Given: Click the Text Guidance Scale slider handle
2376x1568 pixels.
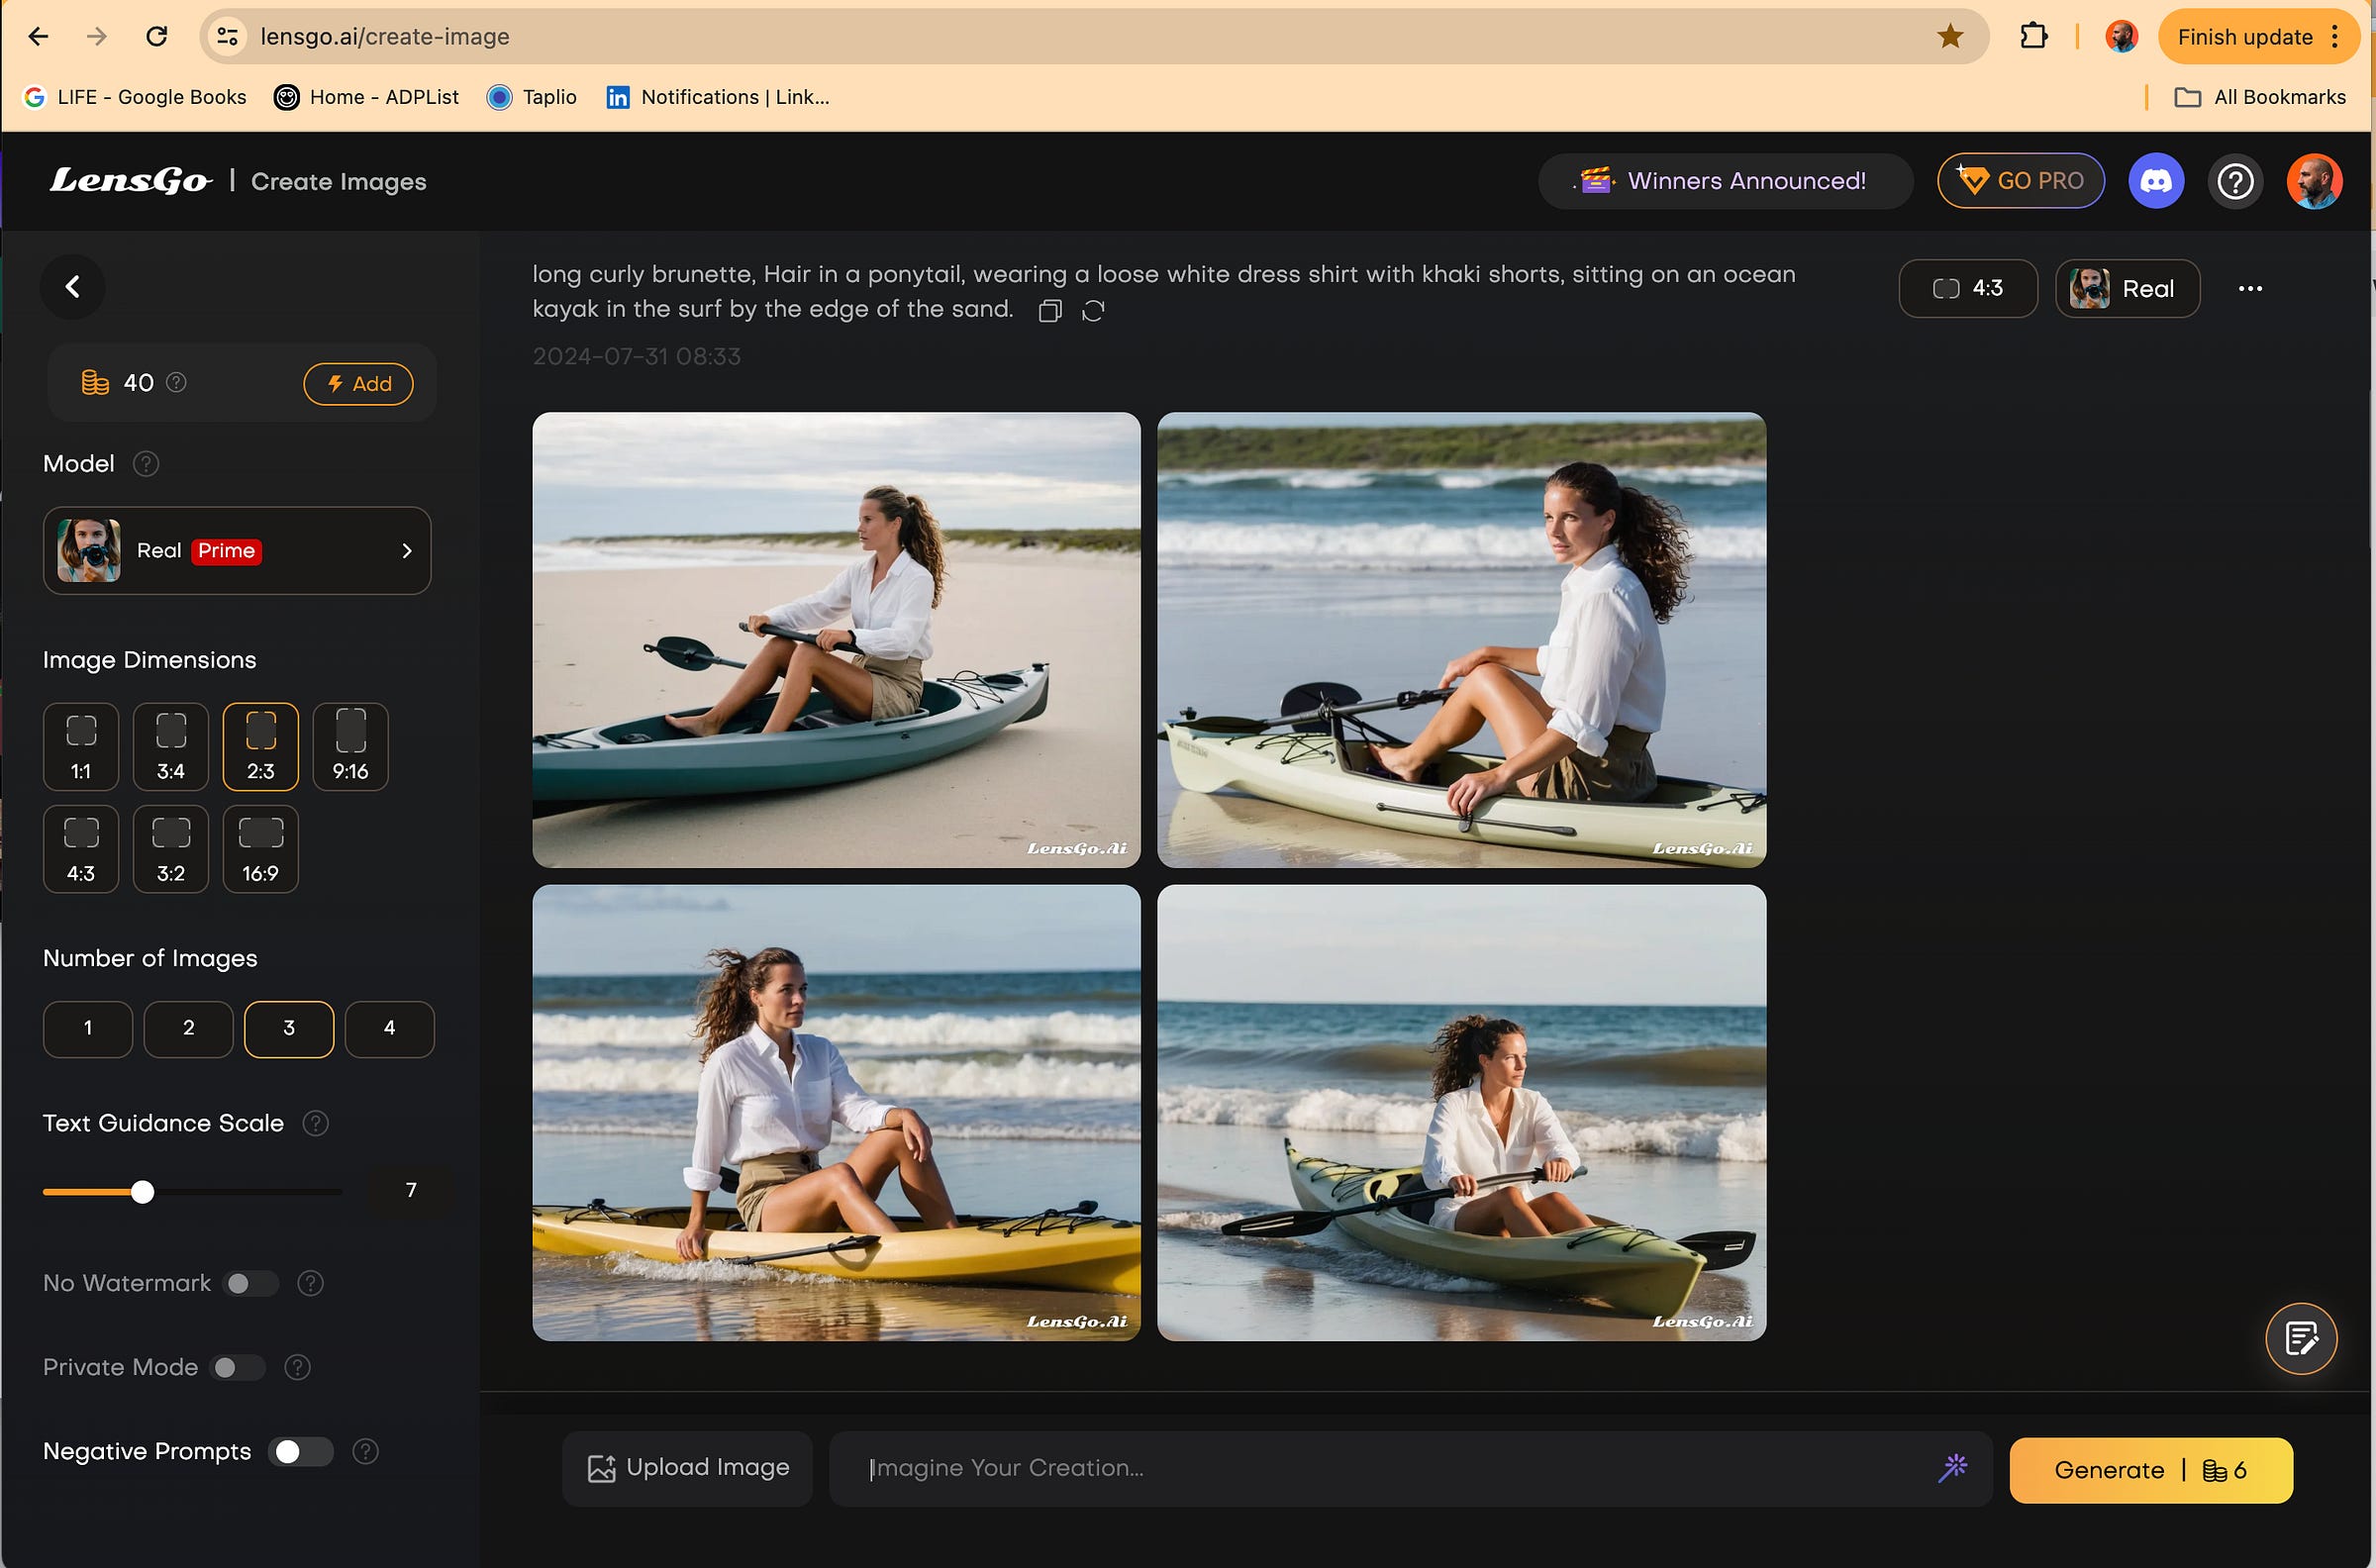Looking at the screenshot, I should (143, 1191).
